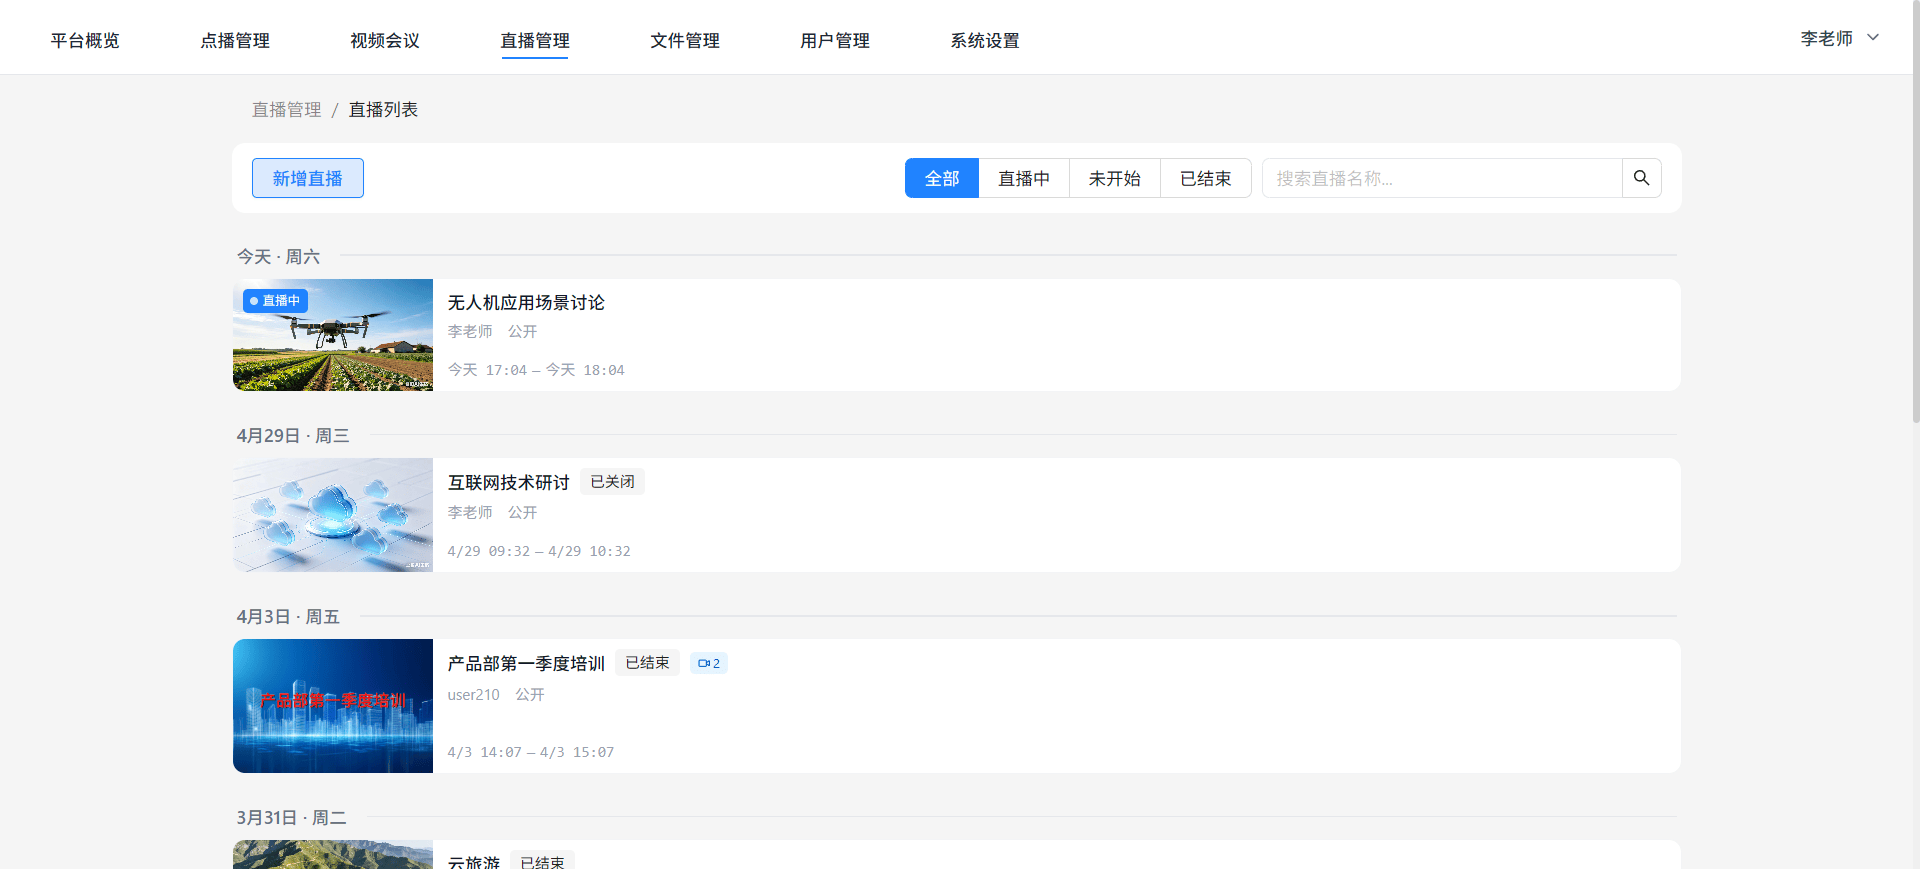Viewport: 1920px width, 869px height.
Task: Click the 已关闭 status tag
Action: 612,482
